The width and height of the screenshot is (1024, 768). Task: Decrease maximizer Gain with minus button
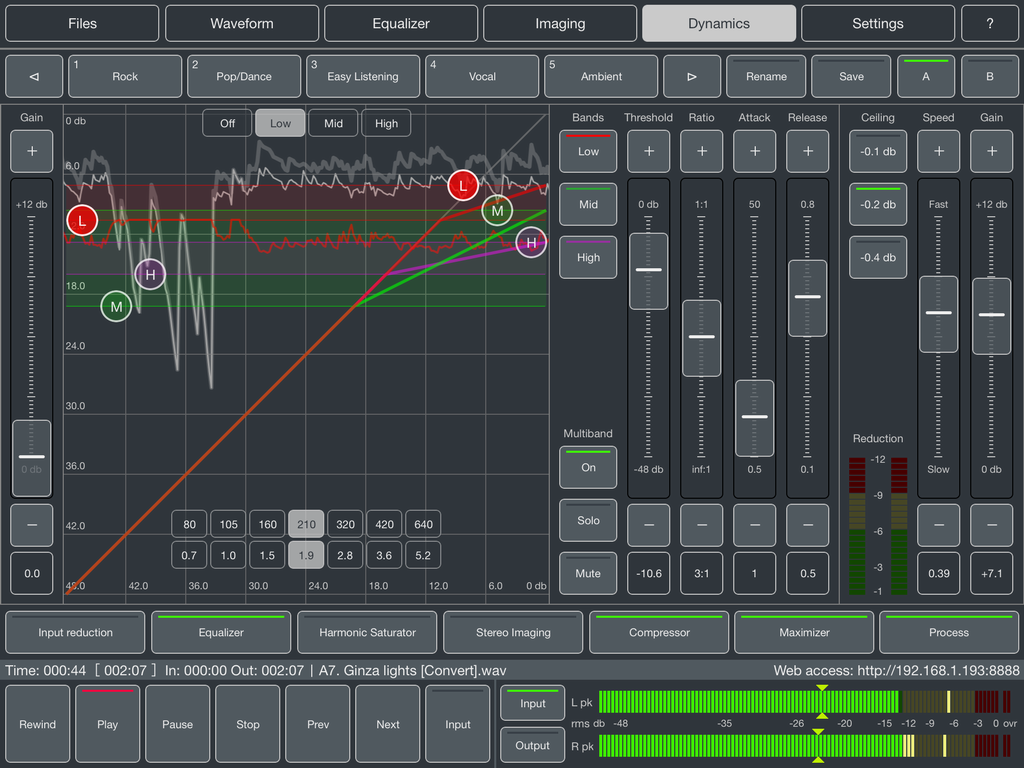[991, 524]
